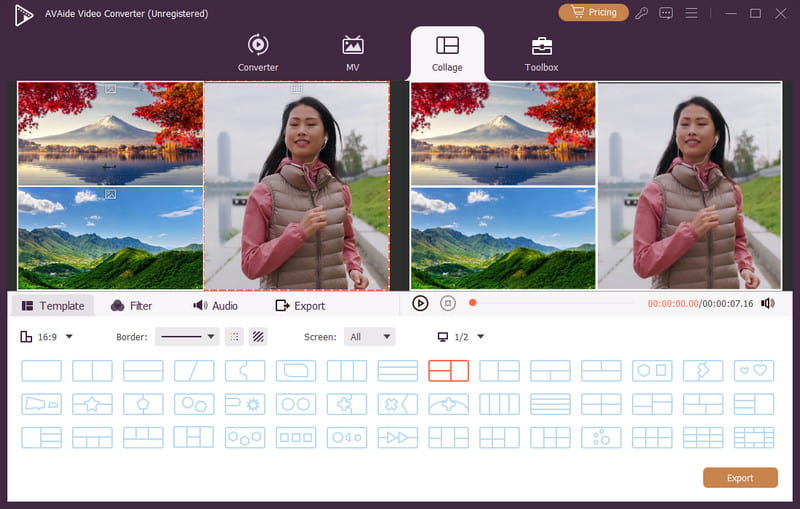Choose the two vertical halves template

click(92, 371)
